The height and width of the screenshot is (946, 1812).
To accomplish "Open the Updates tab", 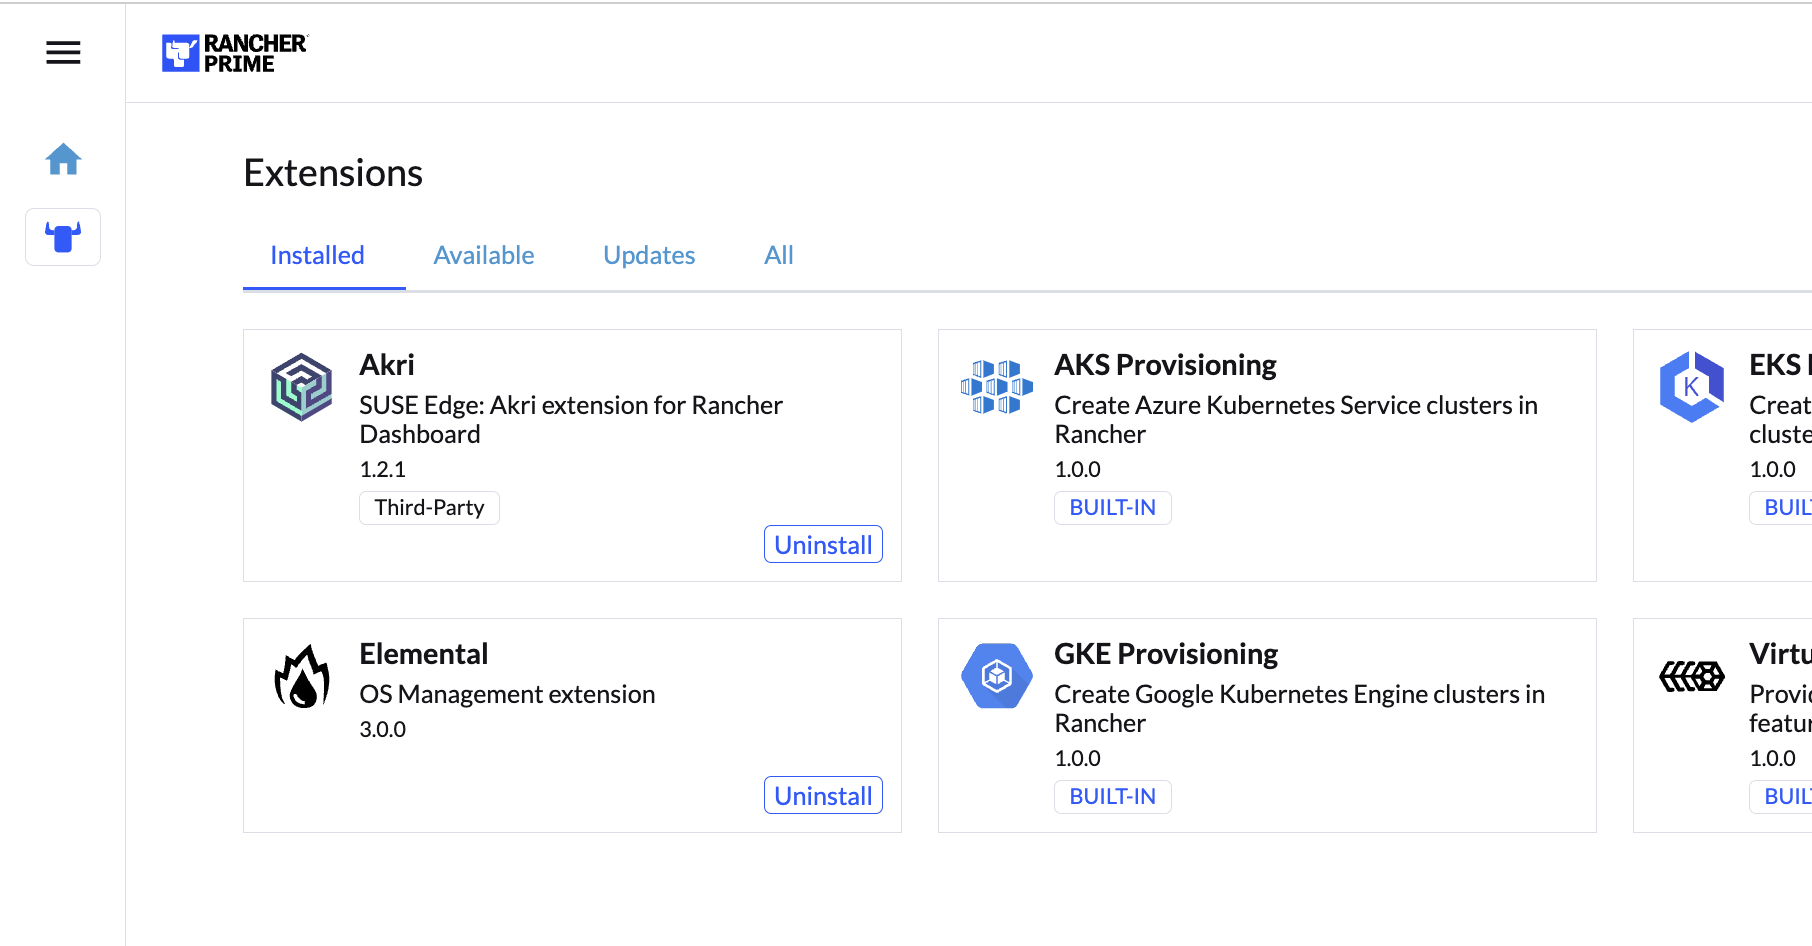I will pyautogui.click(x=649, y=255).
